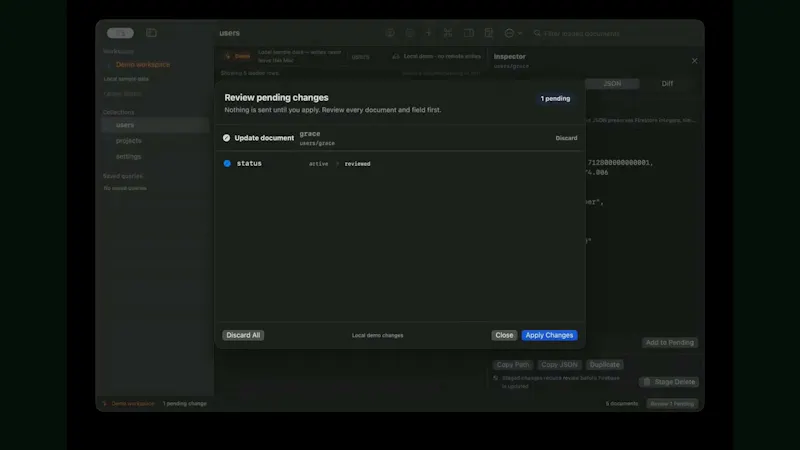Click Copy JSON in the Inspector

559,365
